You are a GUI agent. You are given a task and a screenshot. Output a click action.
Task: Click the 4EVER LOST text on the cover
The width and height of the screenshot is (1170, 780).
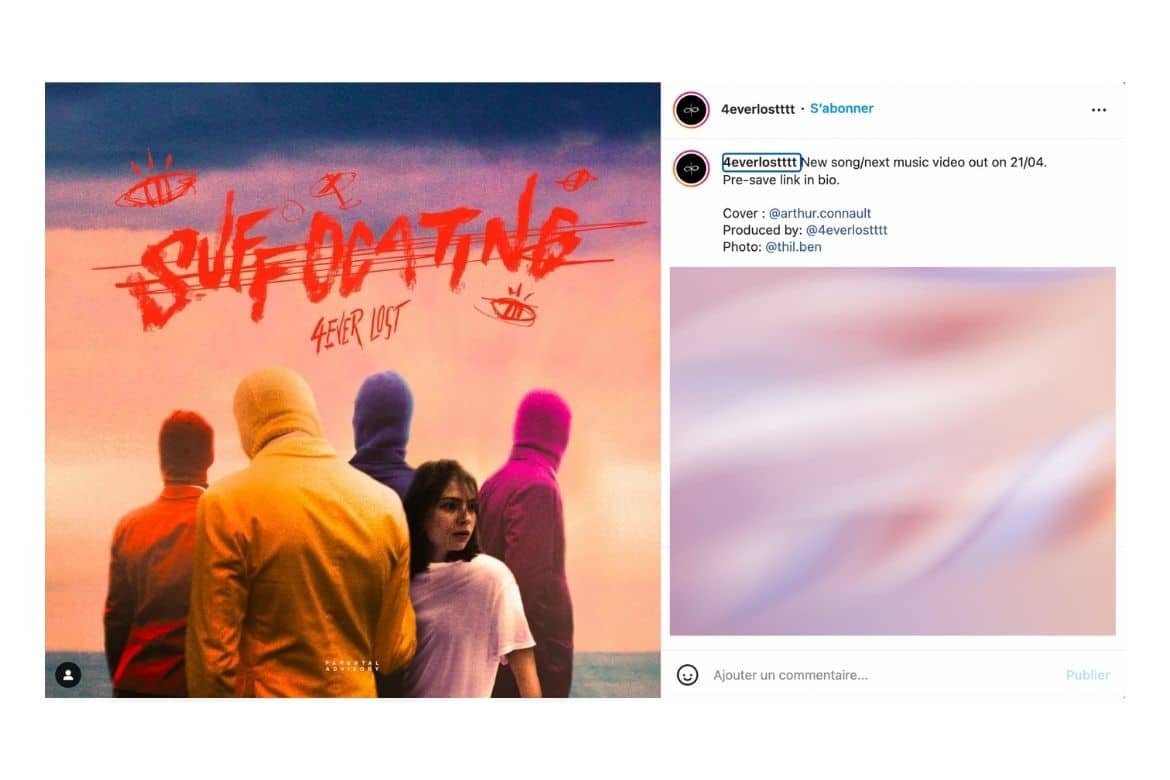360,326
